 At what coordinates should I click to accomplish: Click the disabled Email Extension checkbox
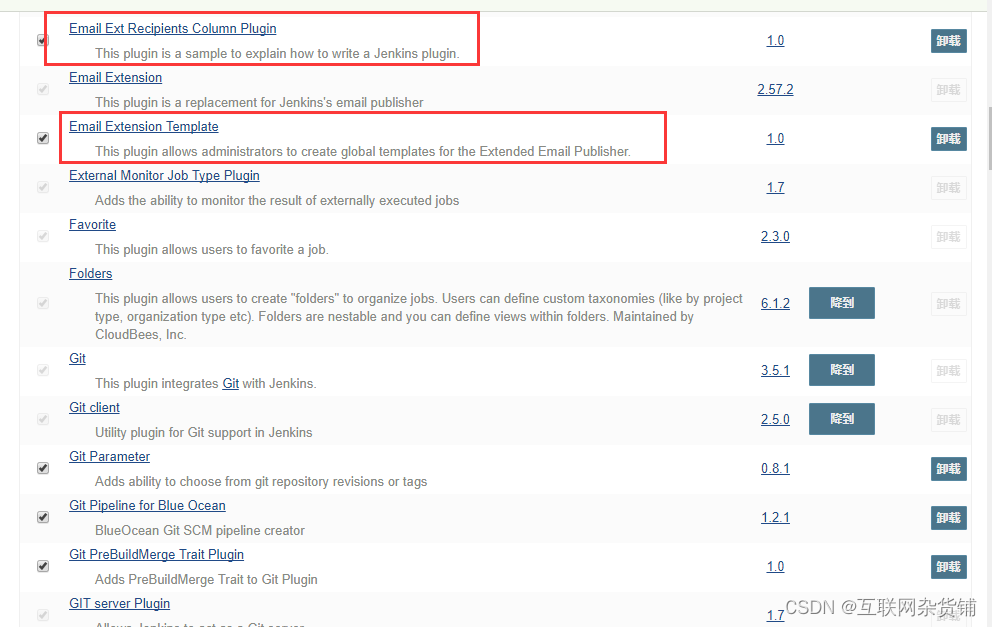[43, 89]
